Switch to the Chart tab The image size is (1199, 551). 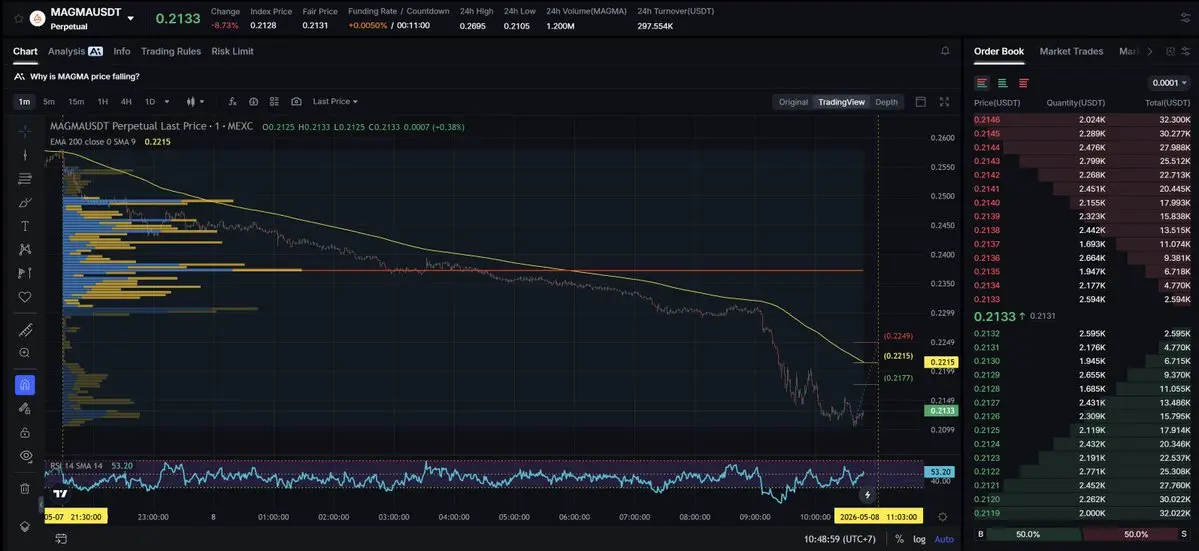[25, 51]
